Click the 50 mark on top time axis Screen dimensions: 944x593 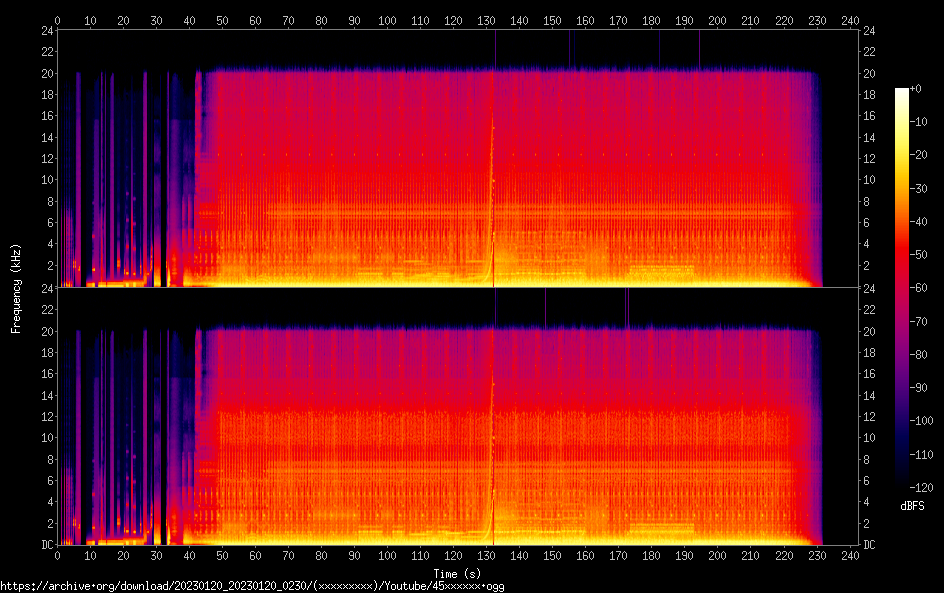[x=223, y=20]
